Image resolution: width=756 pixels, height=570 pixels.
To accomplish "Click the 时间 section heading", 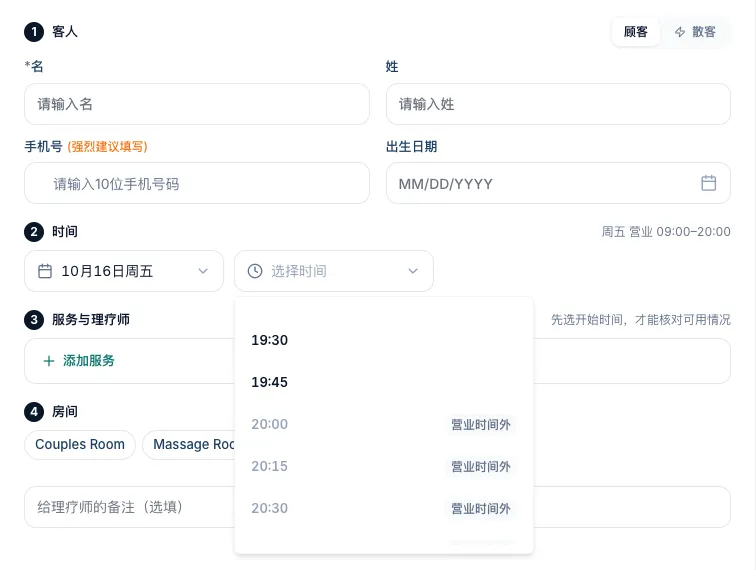I will click(x=65, y=231).
